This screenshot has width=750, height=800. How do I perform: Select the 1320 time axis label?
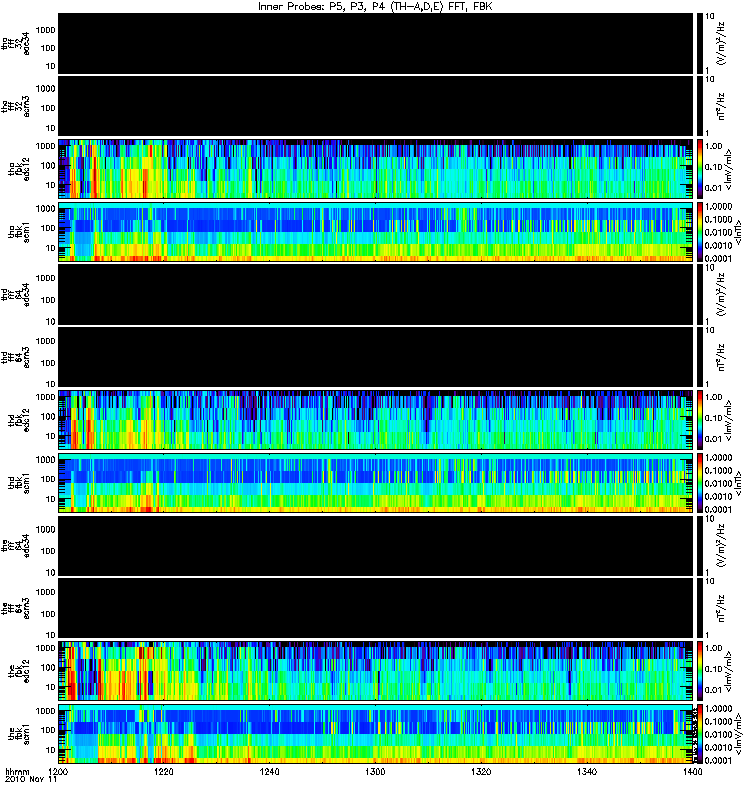(x=481, y=771)
